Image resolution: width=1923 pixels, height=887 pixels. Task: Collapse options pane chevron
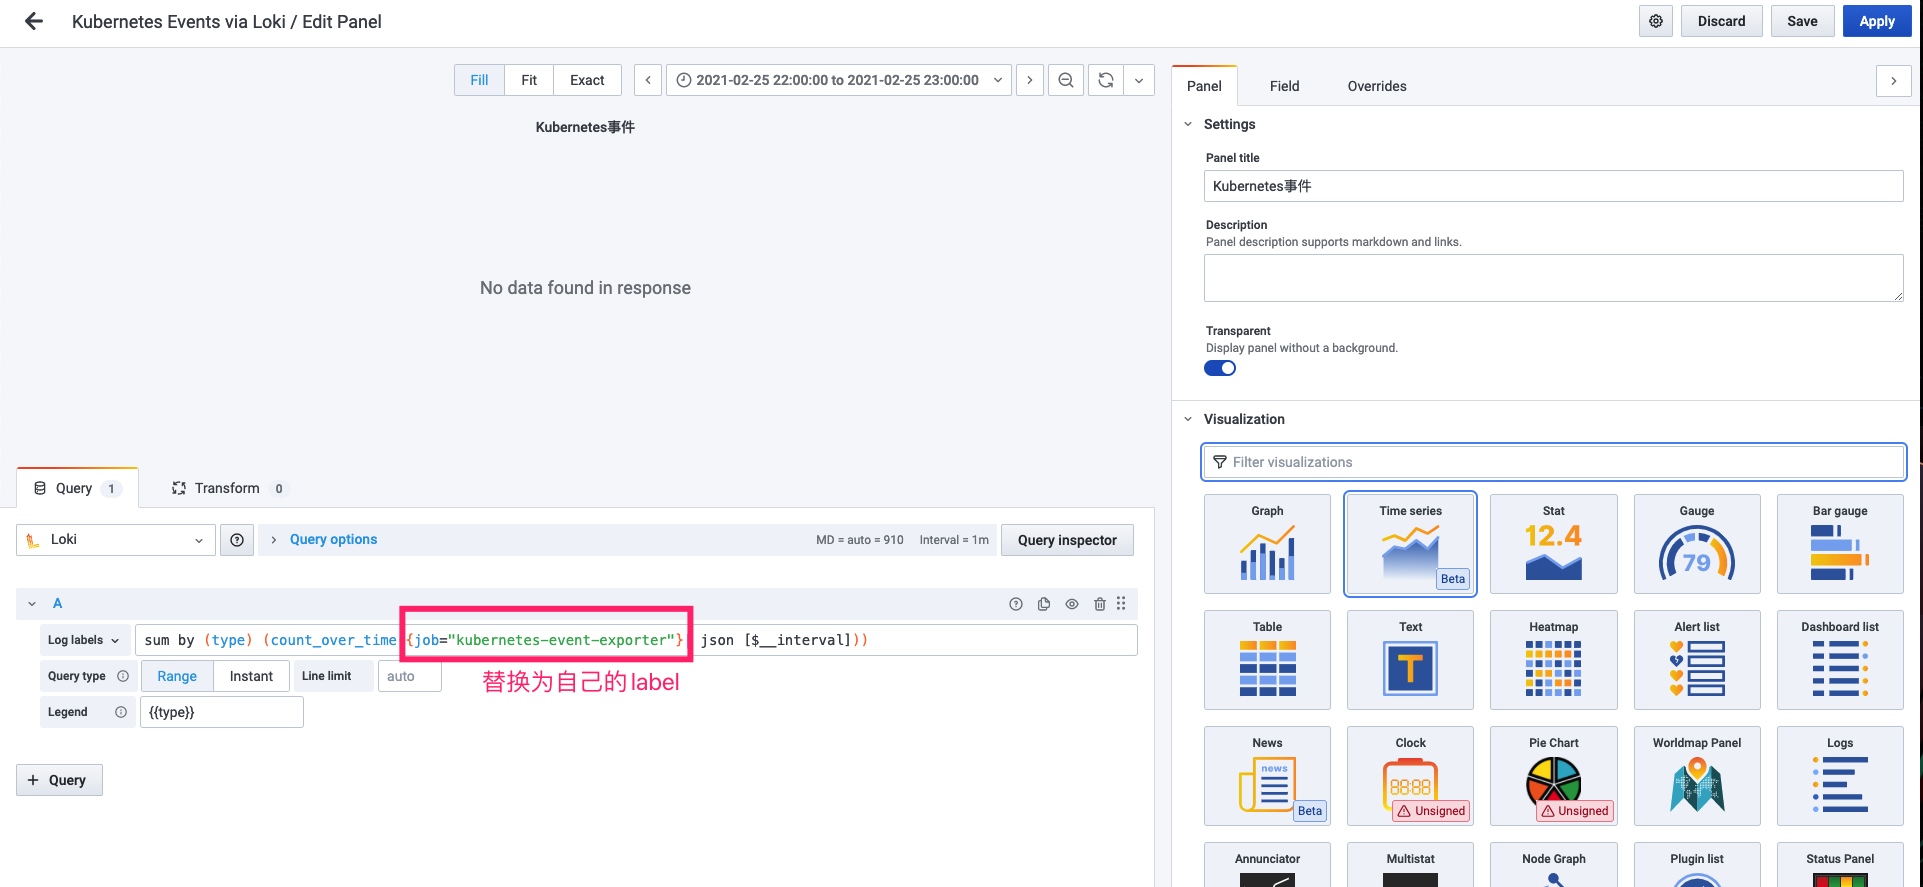[x=1894, y=81]
